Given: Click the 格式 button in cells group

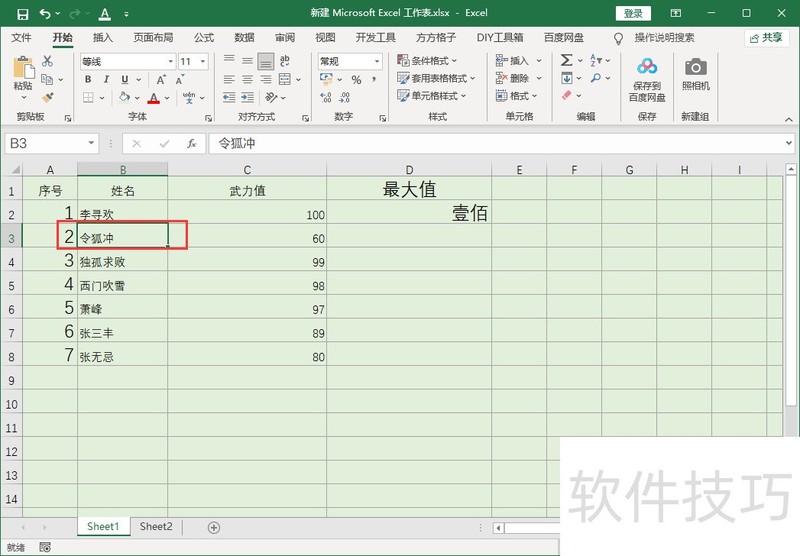Looking at the screenshot, I should pos(516,95).
